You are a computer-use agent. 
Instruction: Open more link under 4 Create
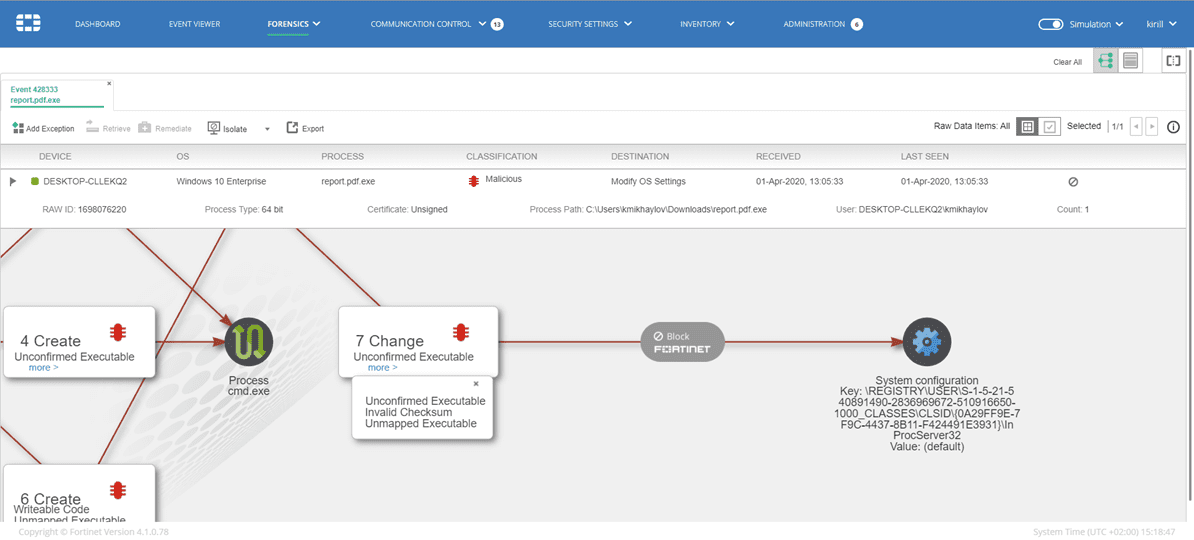pos(43,368)
